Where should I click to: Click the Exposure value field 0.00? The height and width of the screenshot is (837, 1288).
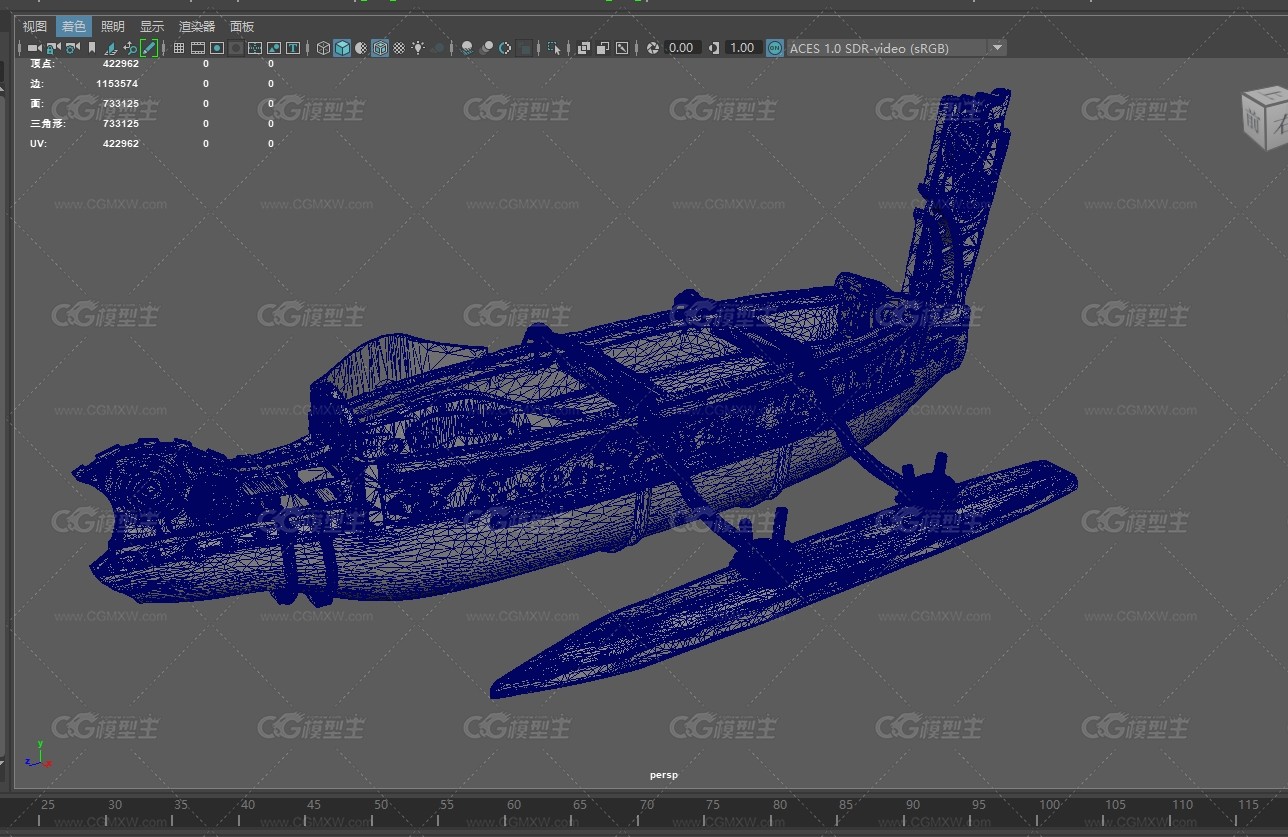click(682, 48)
